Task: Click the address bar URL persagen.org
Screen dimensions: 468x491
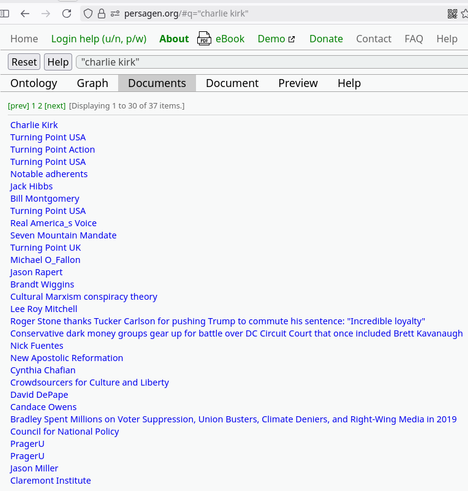Action: (x=186, y=14)
